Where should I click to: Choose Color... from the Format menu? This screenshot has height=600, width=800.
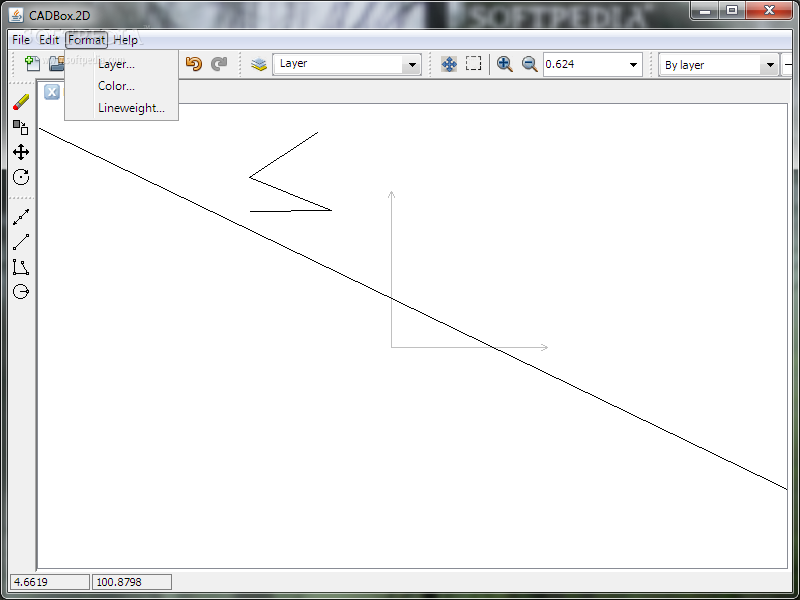(x=121, y=86)
